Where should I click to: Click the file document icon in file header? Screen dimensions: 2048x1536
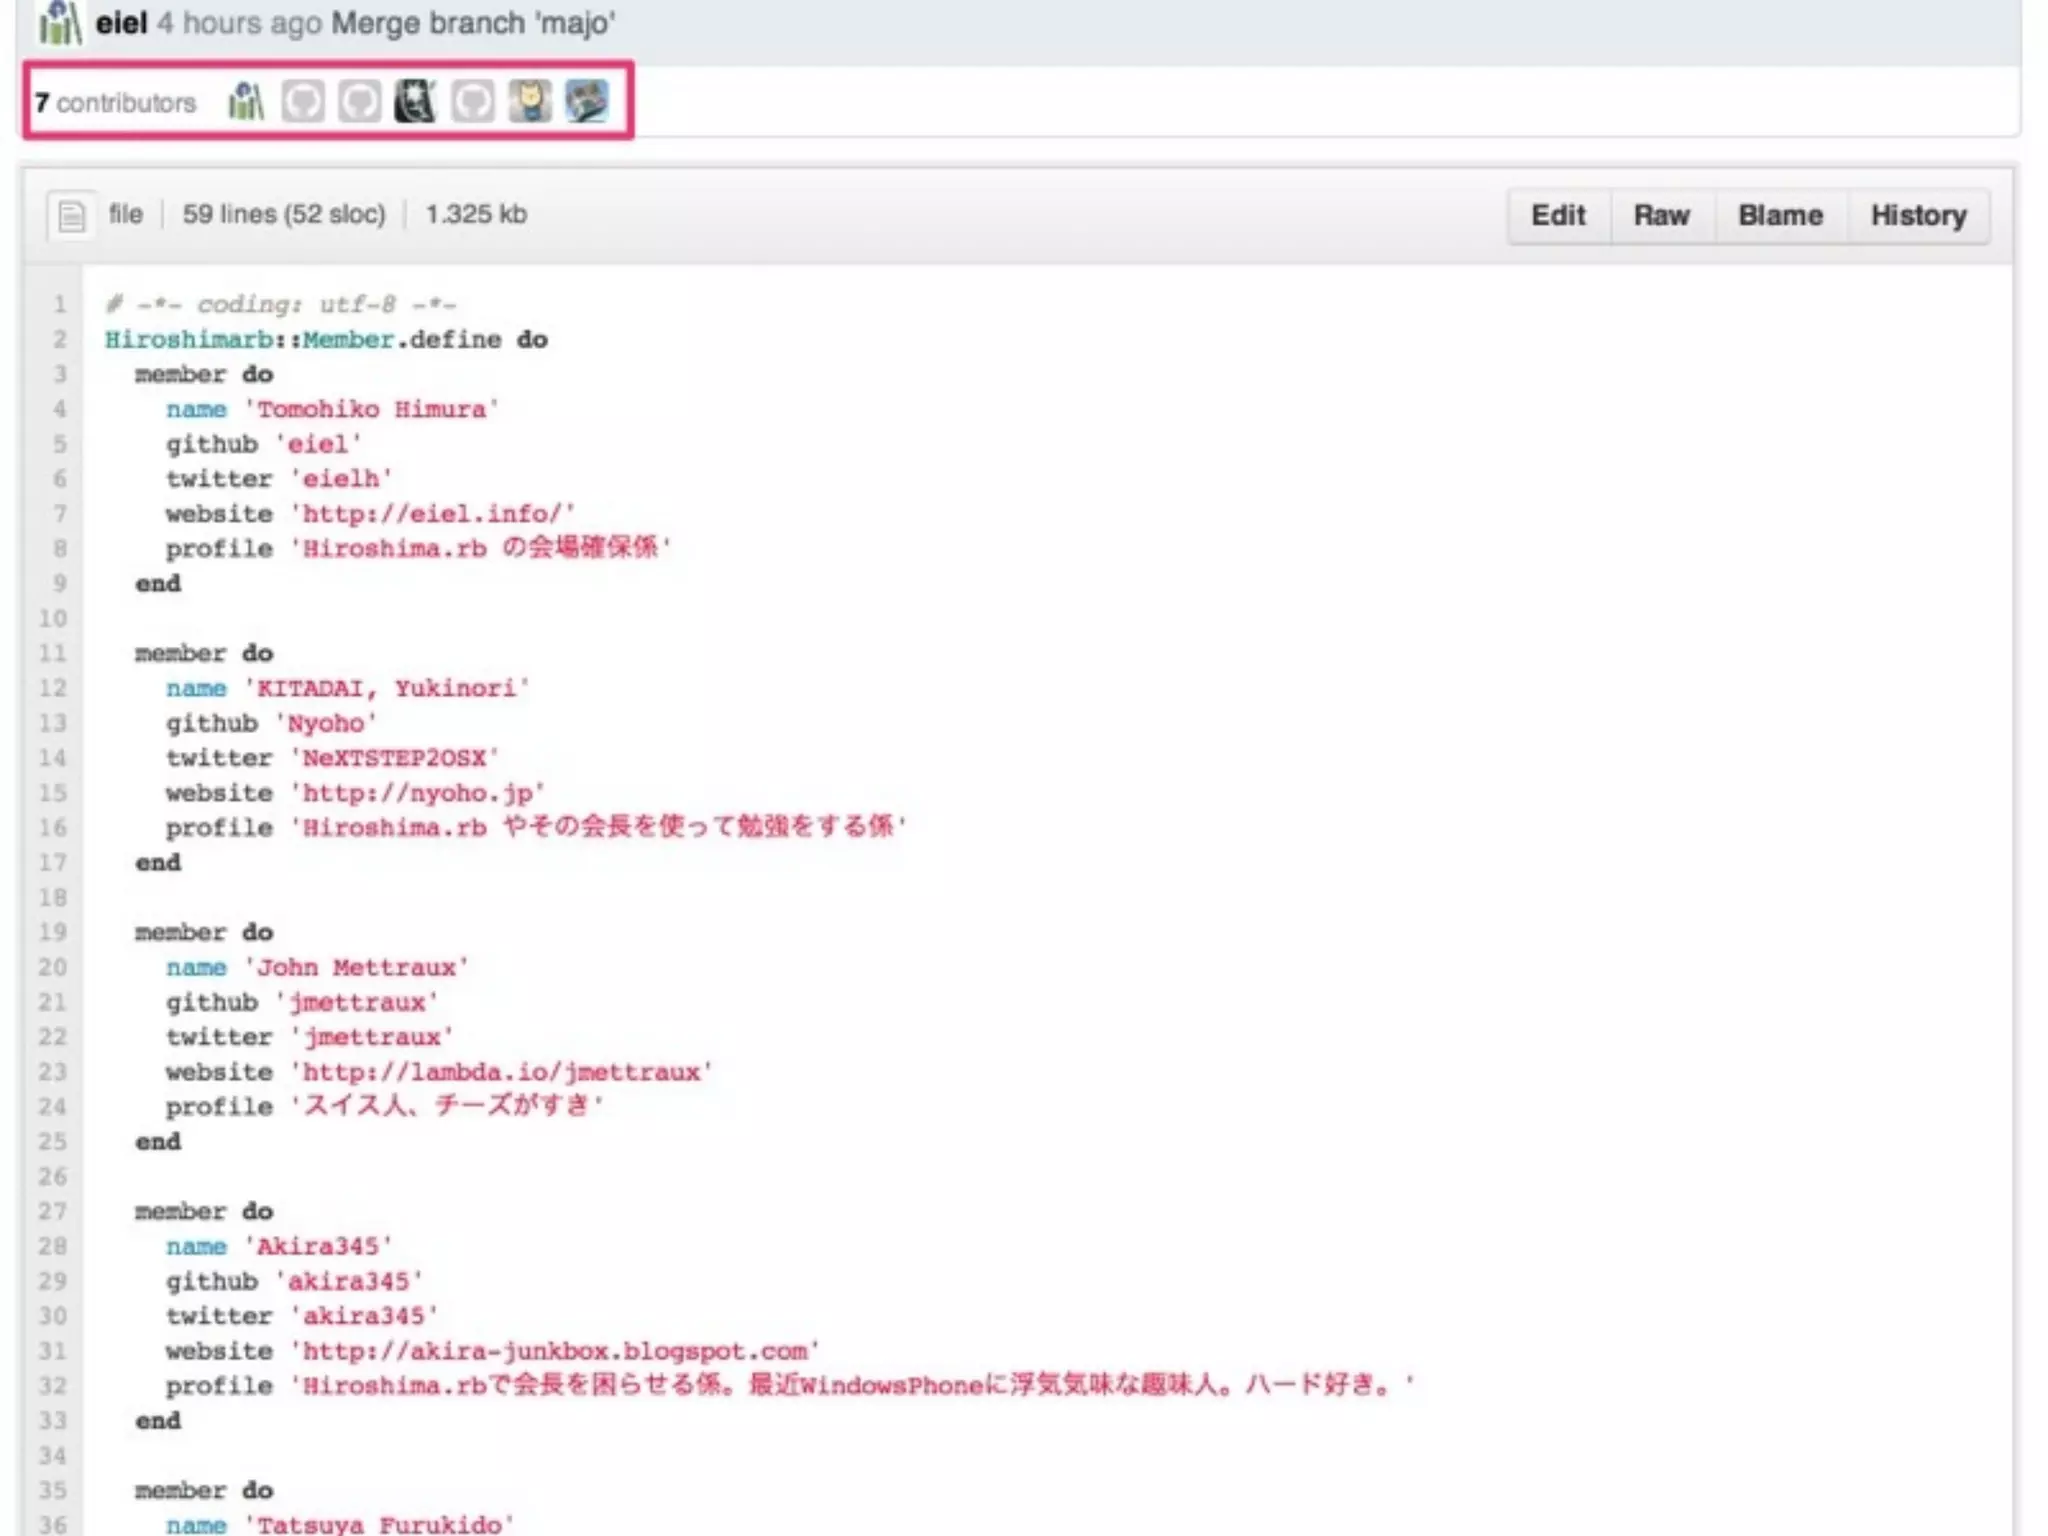72,215
